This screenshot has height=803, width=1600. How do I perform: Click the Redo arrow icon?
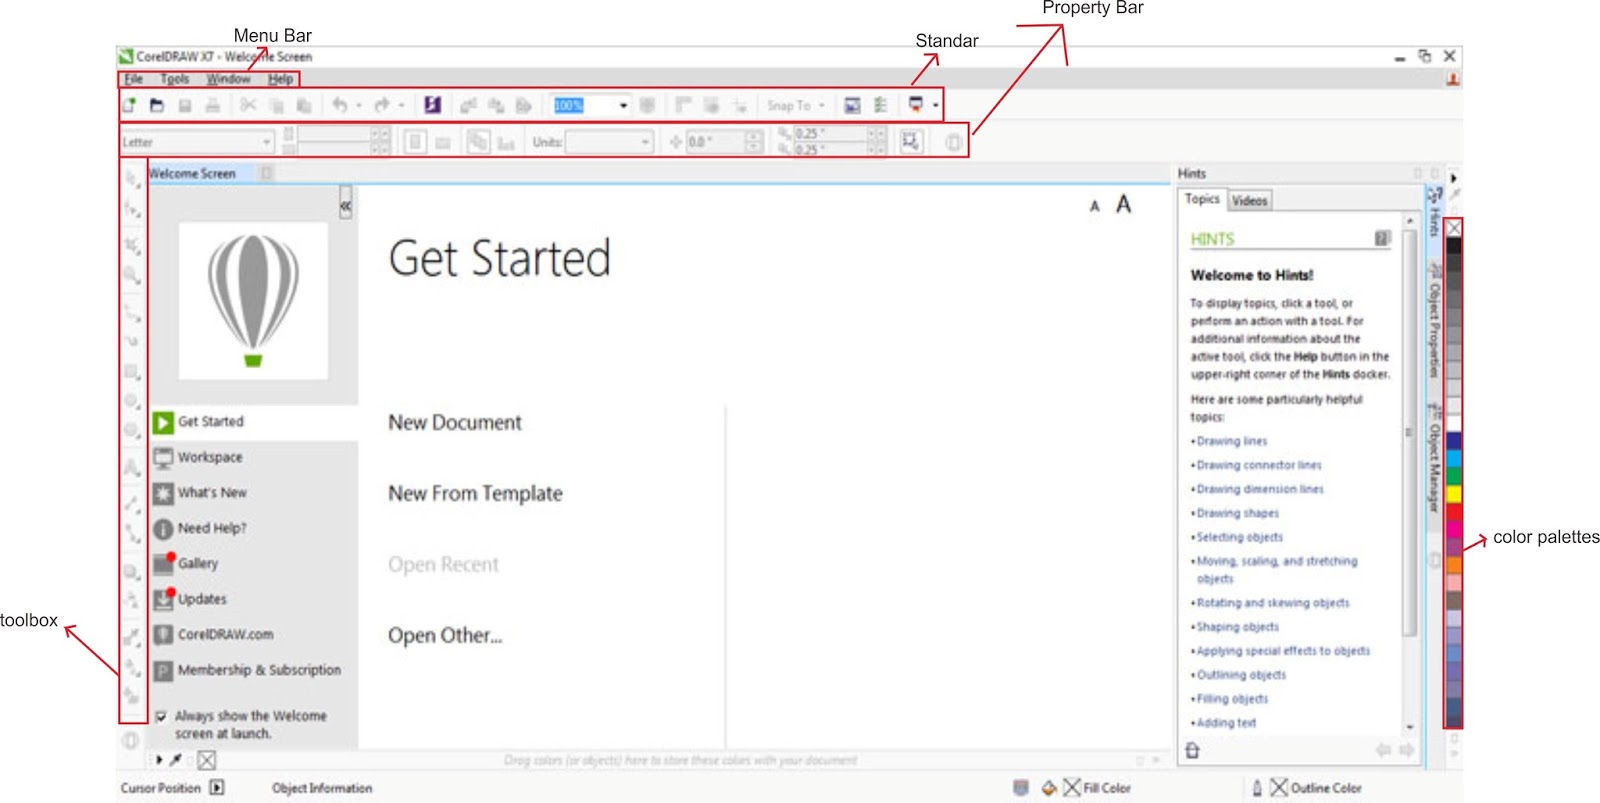point(381,105)
